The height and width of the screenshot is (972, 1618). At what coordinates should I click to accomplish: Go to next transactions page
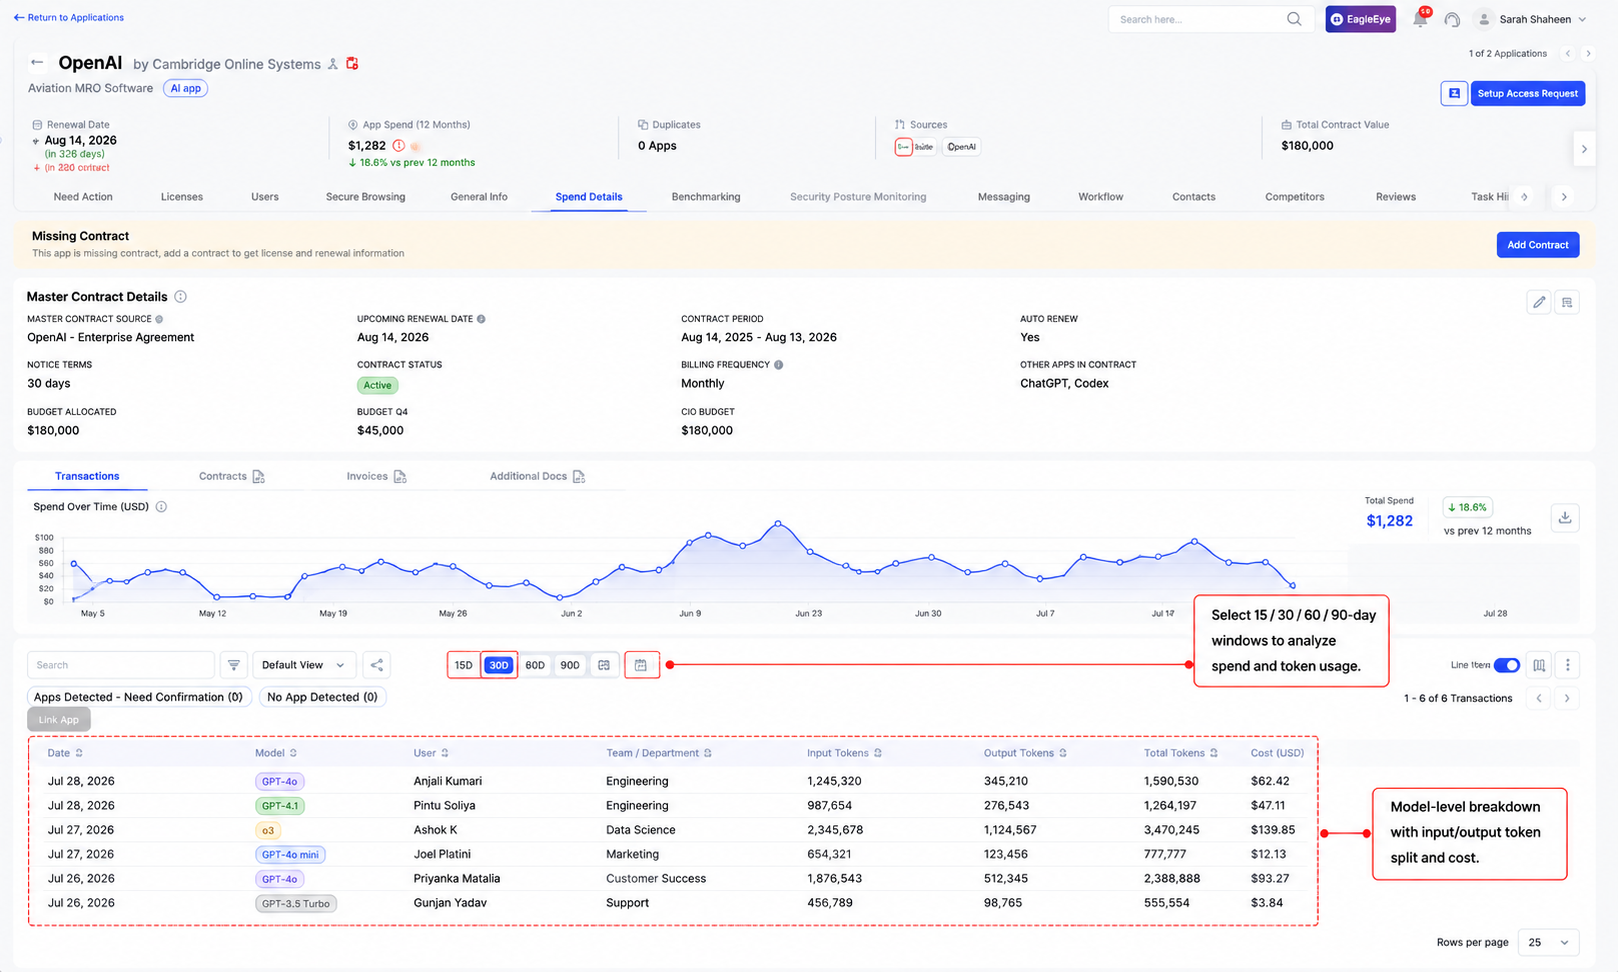click(1567, 698)
